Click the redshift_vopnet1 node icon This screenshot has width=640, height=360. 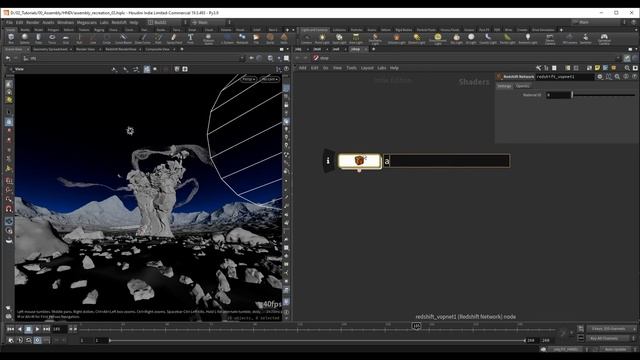(x=359, y=160)
